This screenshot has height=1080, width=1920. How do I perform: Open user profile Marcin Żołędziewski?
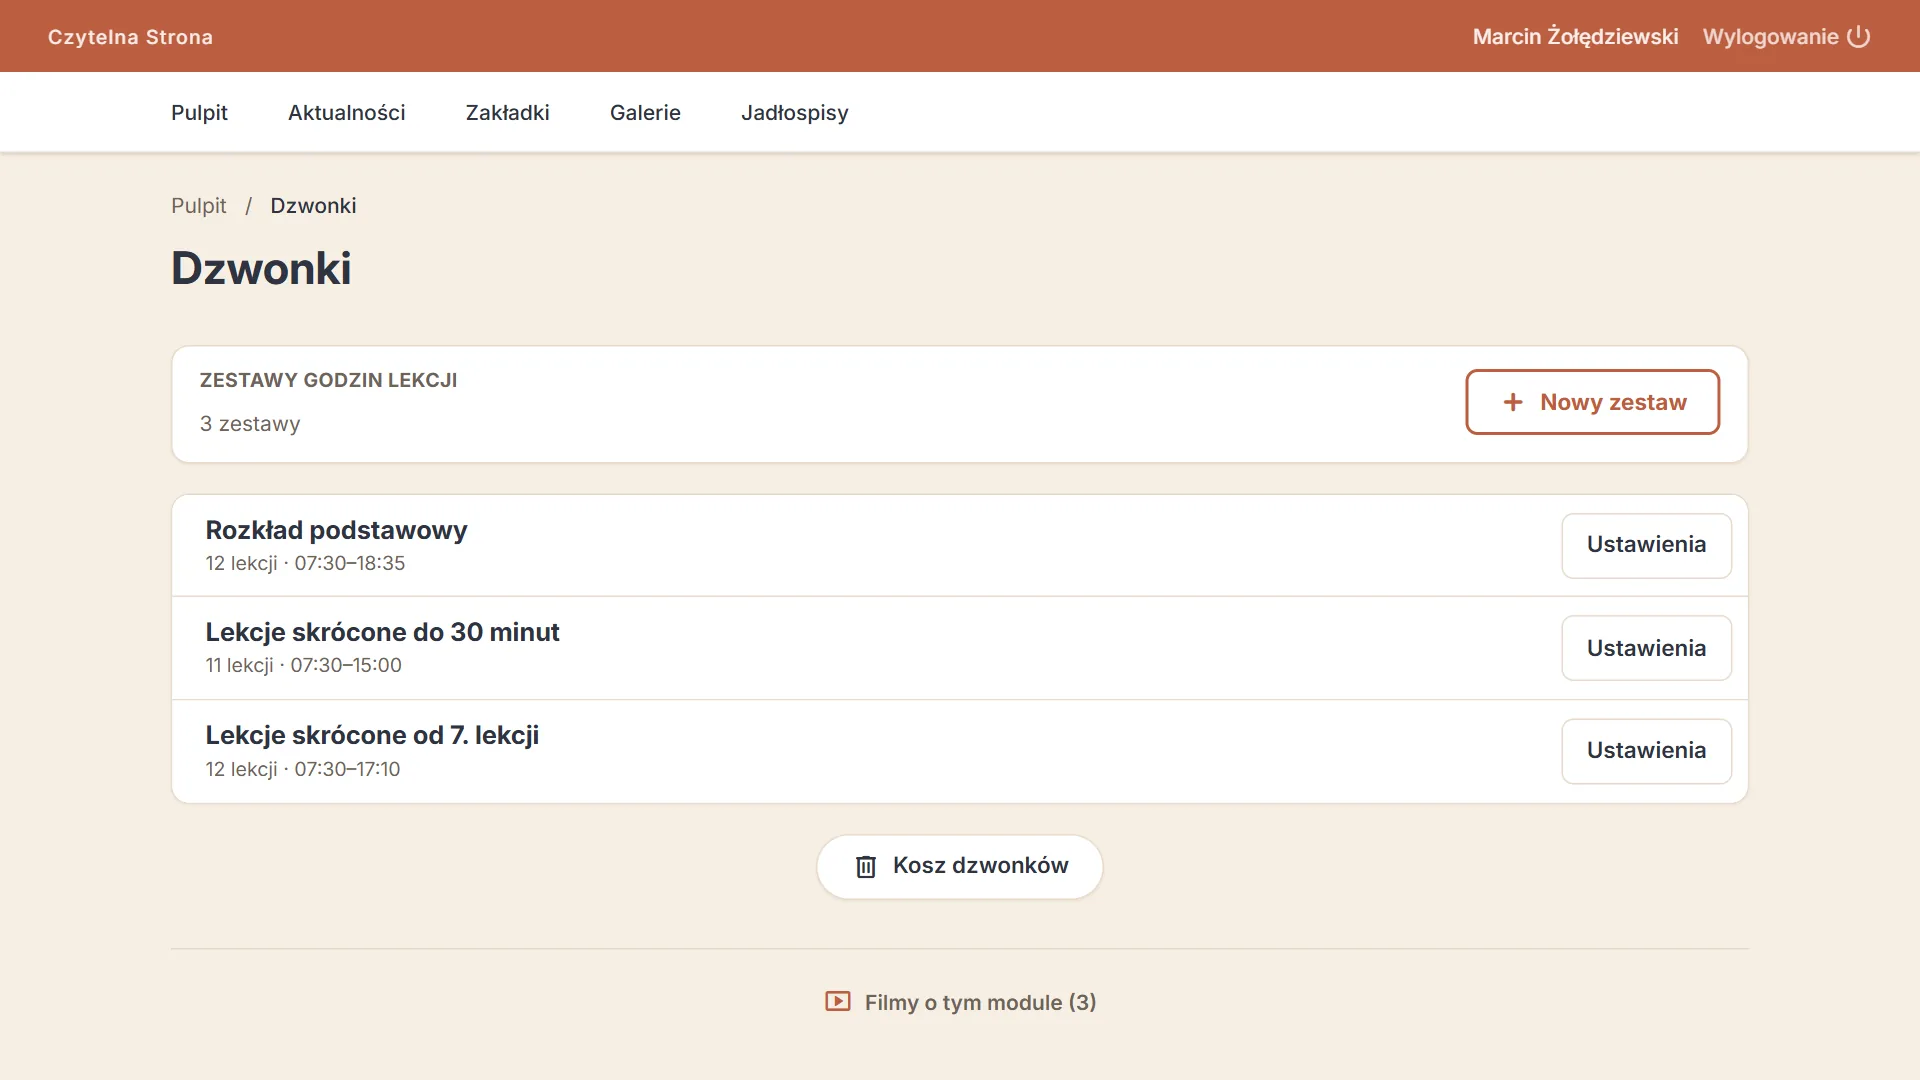click(1575, 37)
